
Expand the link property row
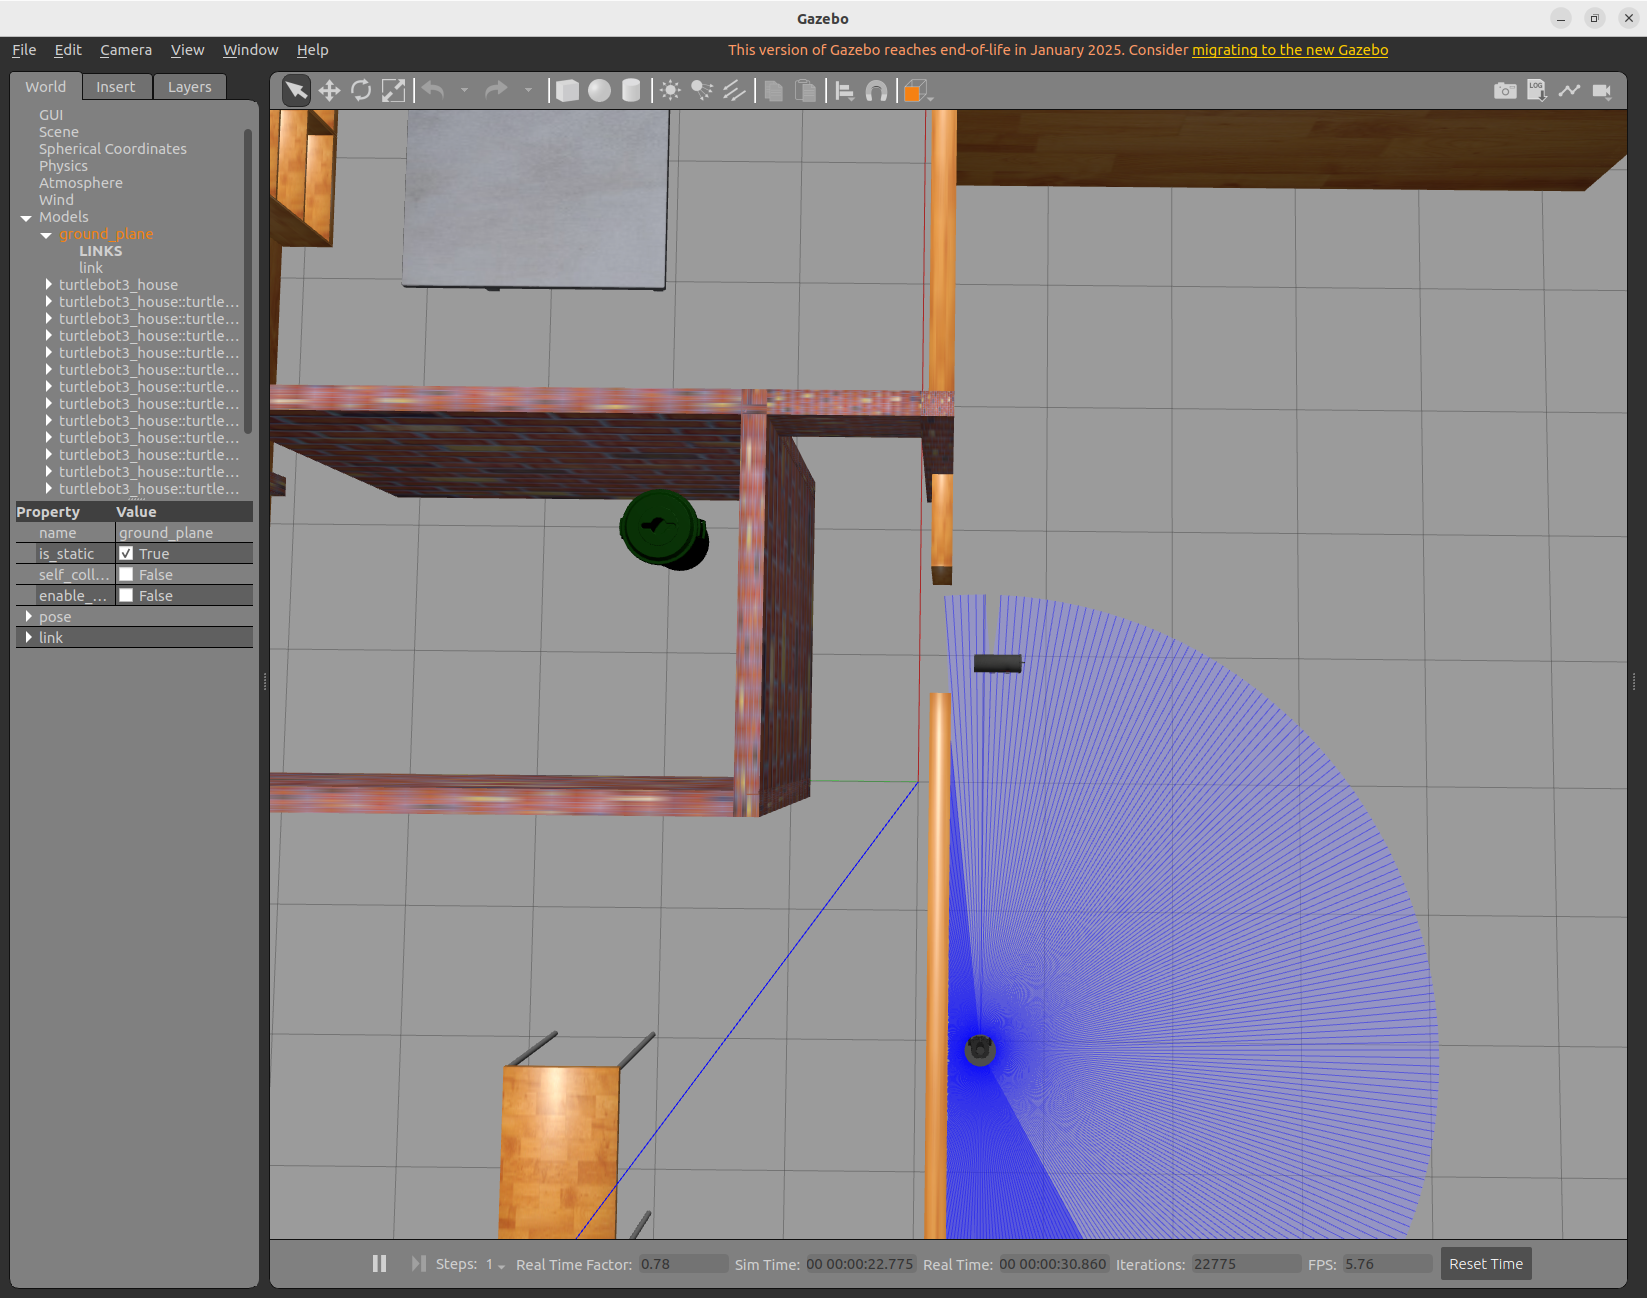(29, 638)
